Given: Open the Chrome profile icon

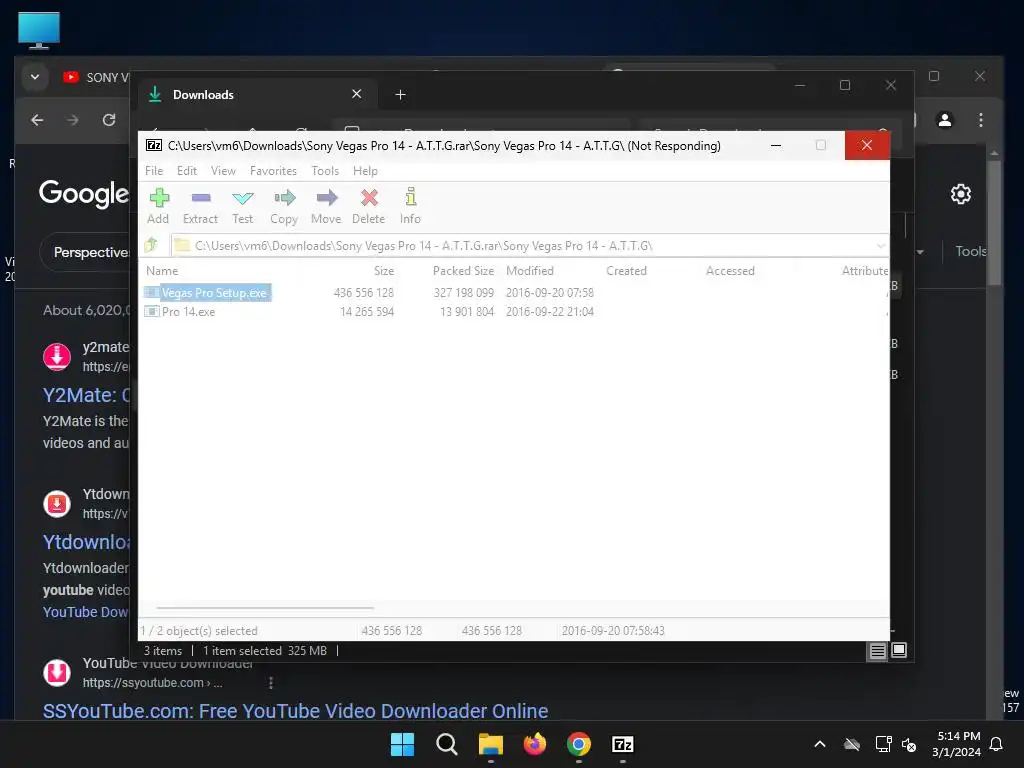Looking at the screenshot, I should (x=944, y=120).
